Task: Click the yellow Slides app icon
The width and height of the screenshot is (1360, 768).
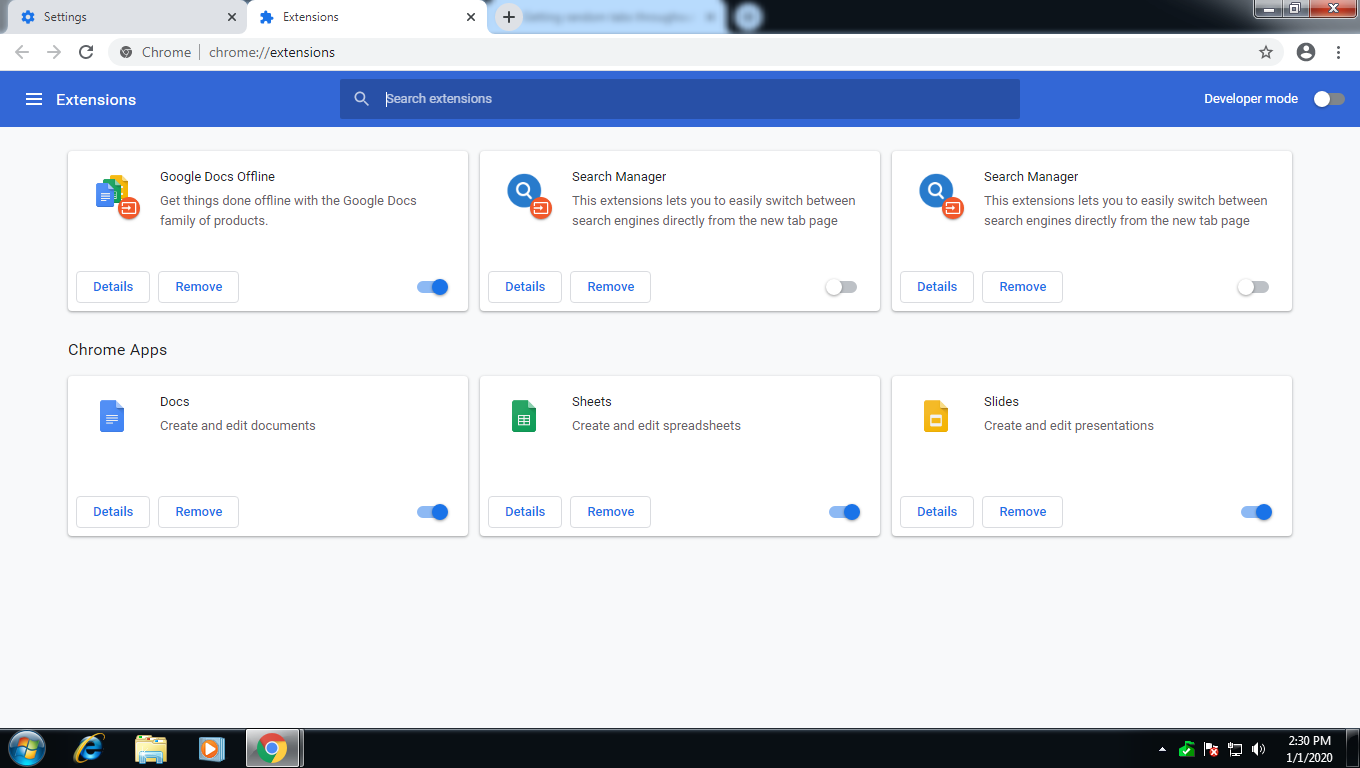Action: coord(935,416)
